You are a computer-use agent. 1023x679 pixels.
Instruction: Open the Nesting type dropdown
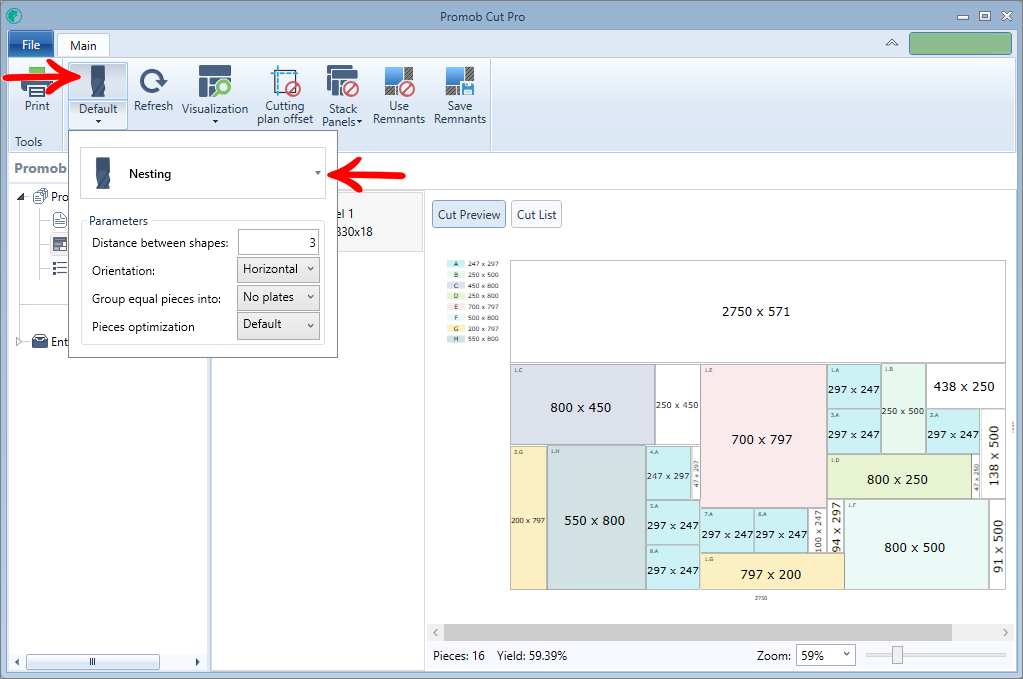pos(203,174)
